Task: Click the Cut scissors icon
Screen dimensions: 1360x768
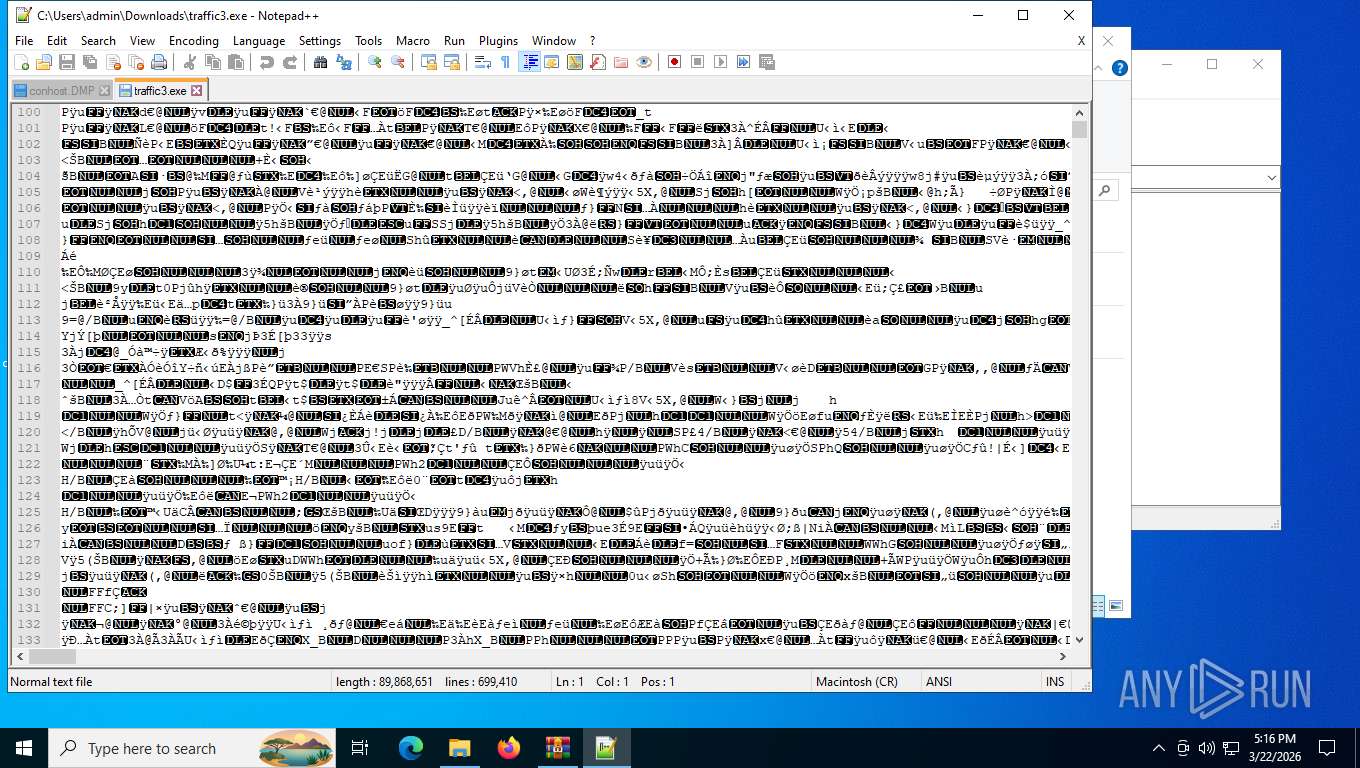Action: 189,62
